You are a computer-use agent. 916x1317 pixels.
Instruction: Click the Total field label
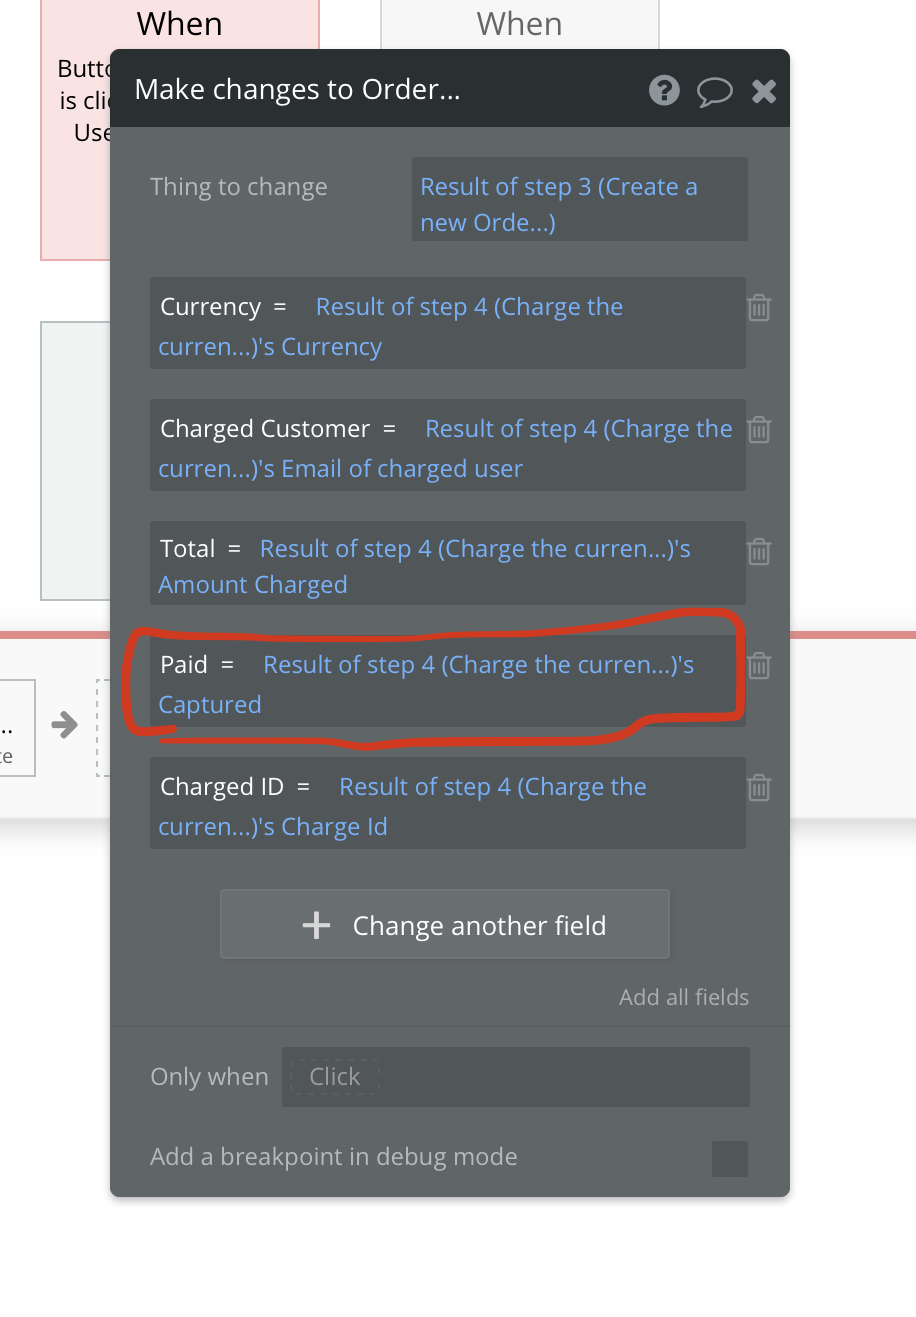188,549
